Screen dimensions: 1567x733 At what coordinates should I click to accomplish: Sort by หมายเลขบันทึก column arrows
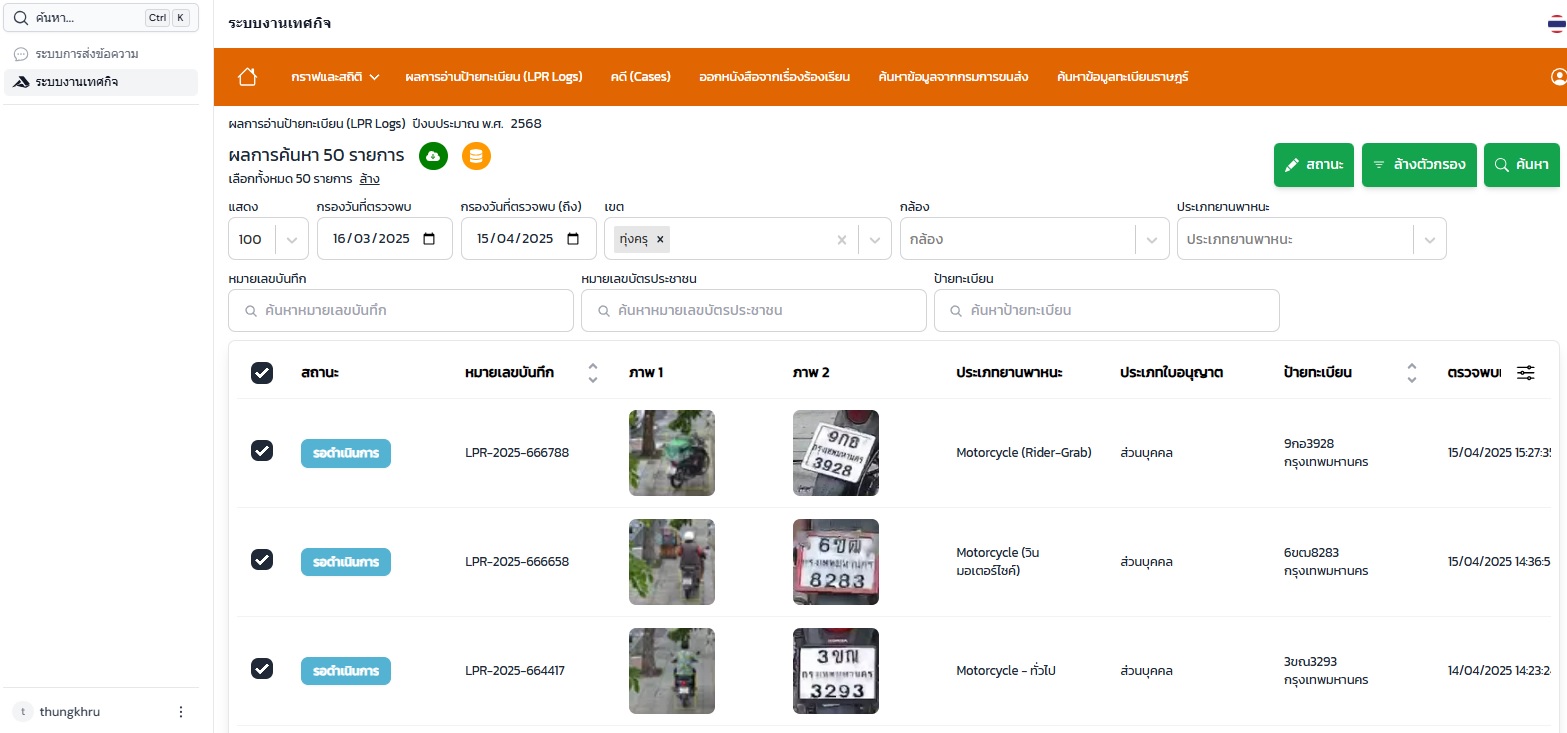(x=592, y=373)
